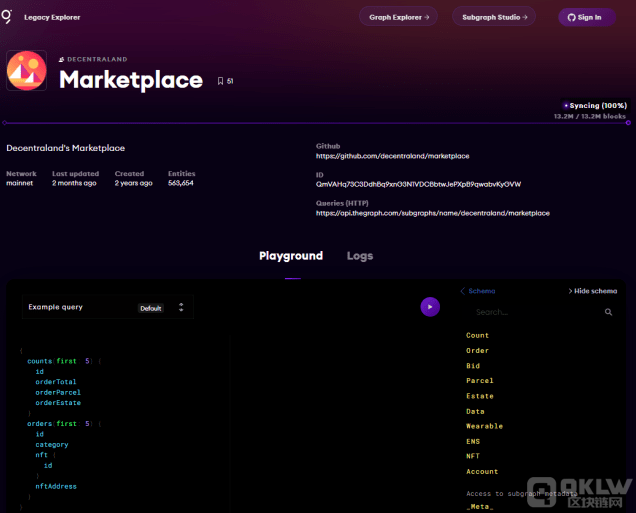Click Hide schema toggle
Viewport: 636px width, 513px height.
pyautogui.click(x=593, y=291)
